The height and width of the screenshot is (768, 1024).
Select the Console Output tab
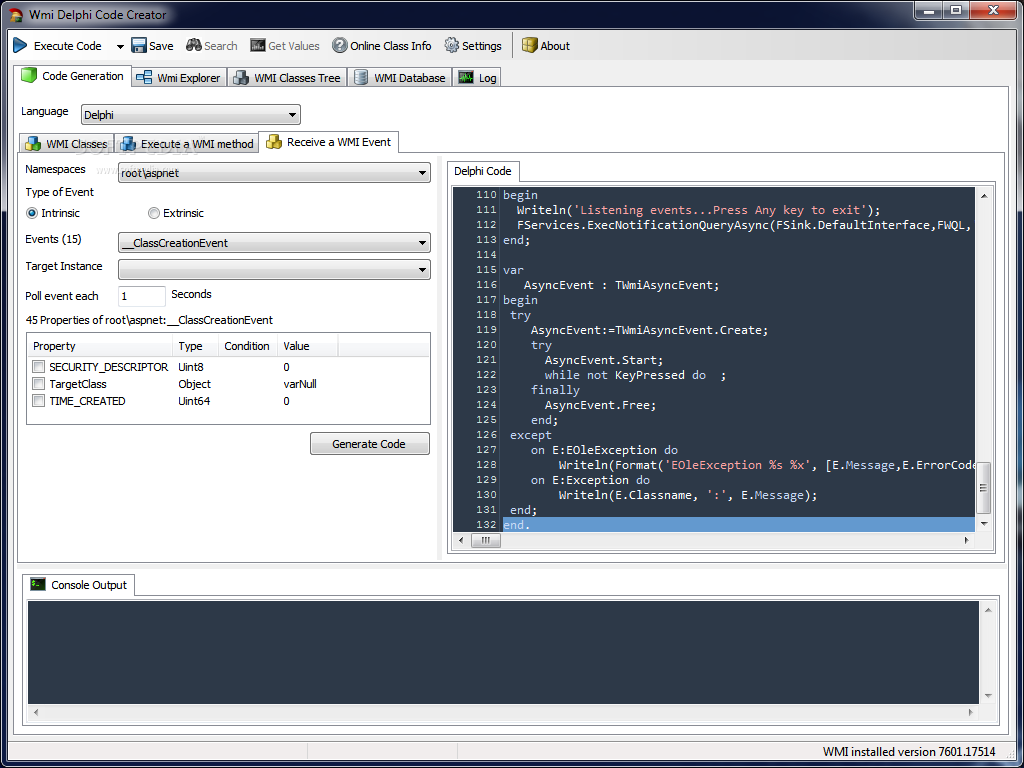pyautogui.click(x=79, y=584)
